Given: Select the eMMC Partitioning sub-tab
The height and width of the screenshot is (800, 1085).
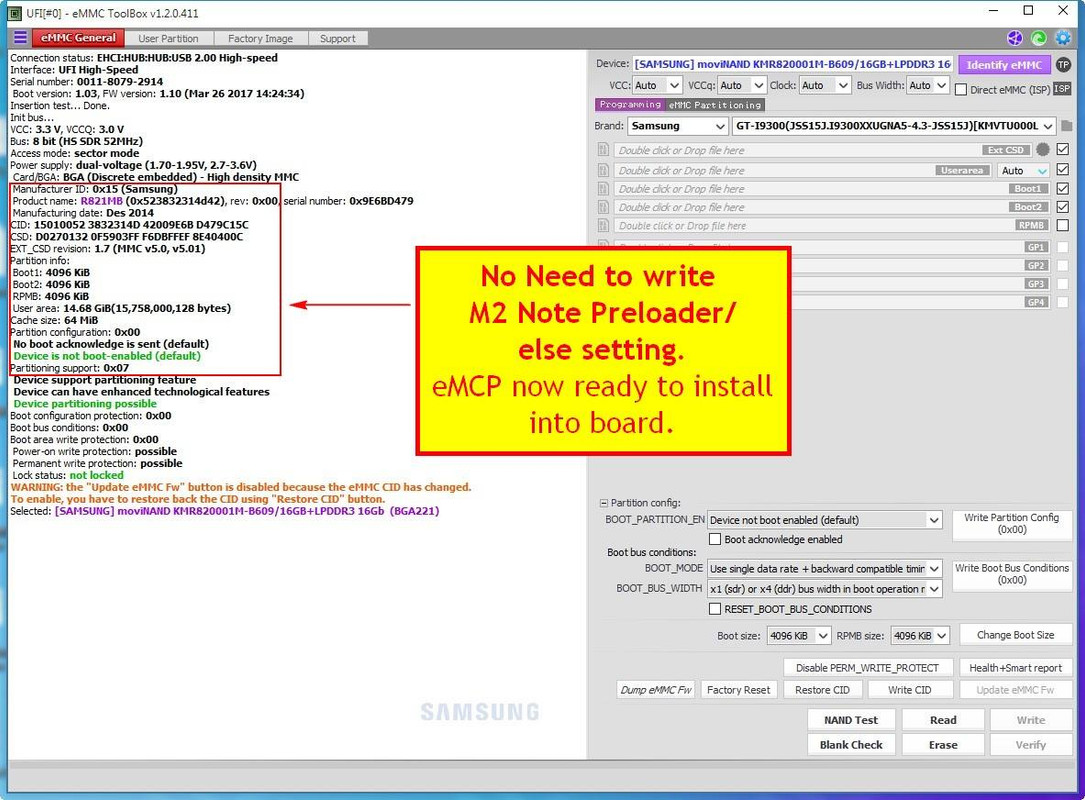Looking at the screenshot, I should 715,105.
